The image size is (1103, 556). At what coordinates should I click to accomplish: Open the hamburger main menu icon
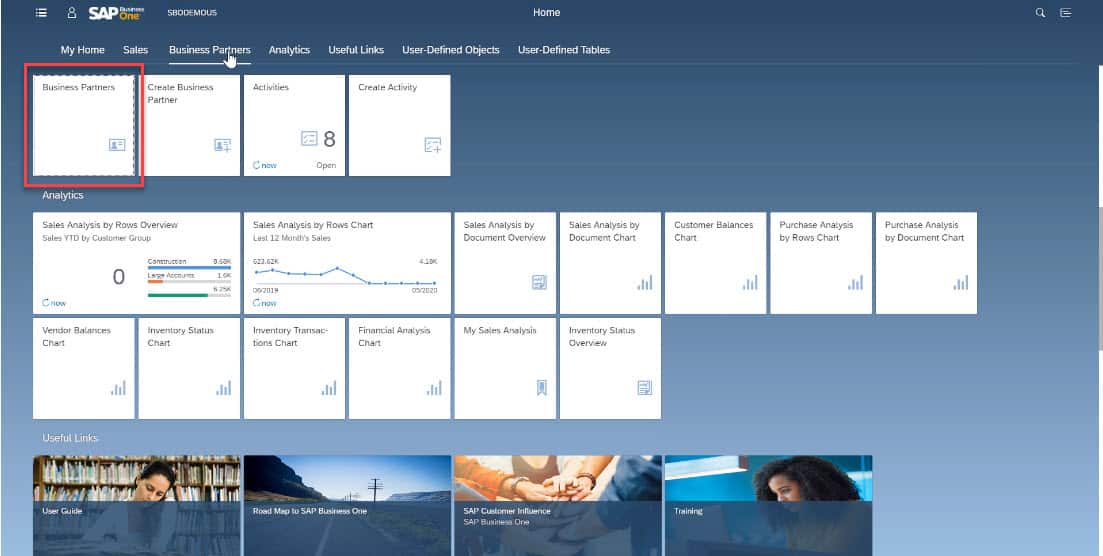tap(41, 13)
